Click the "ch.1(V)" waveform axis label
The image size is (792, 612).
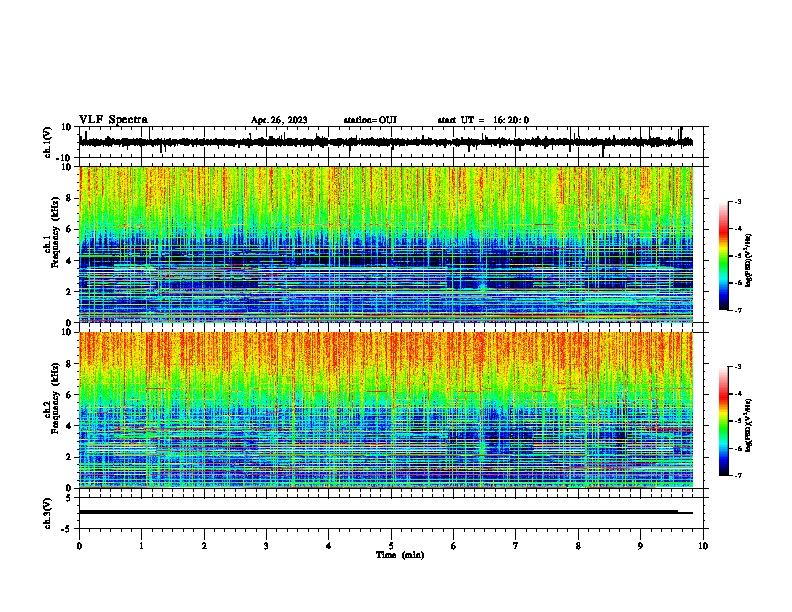click(x=48, y=142)
